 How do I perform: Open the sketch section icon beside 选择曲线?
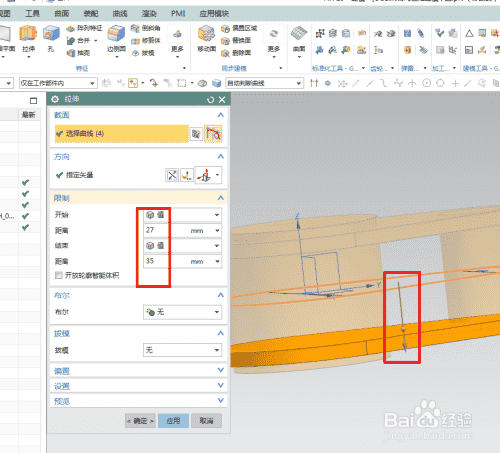(x=196, y=134)
